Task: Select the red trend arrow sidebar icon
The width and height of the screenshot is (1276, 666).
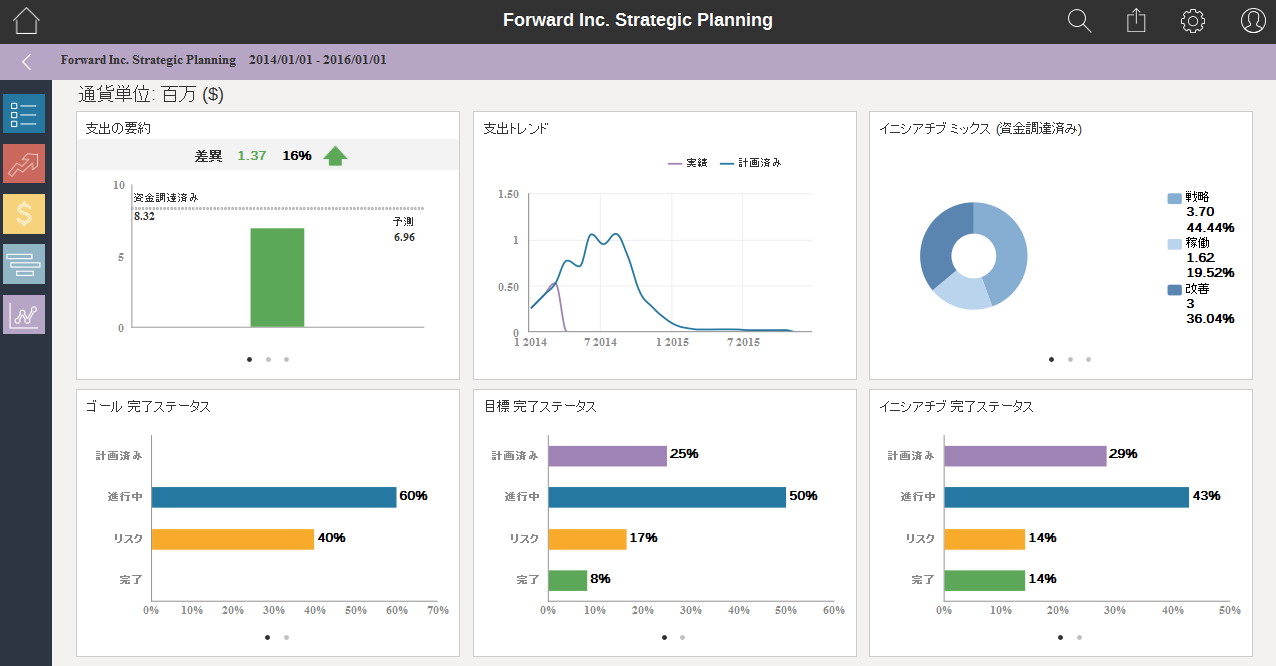Action: coord(24,164)
